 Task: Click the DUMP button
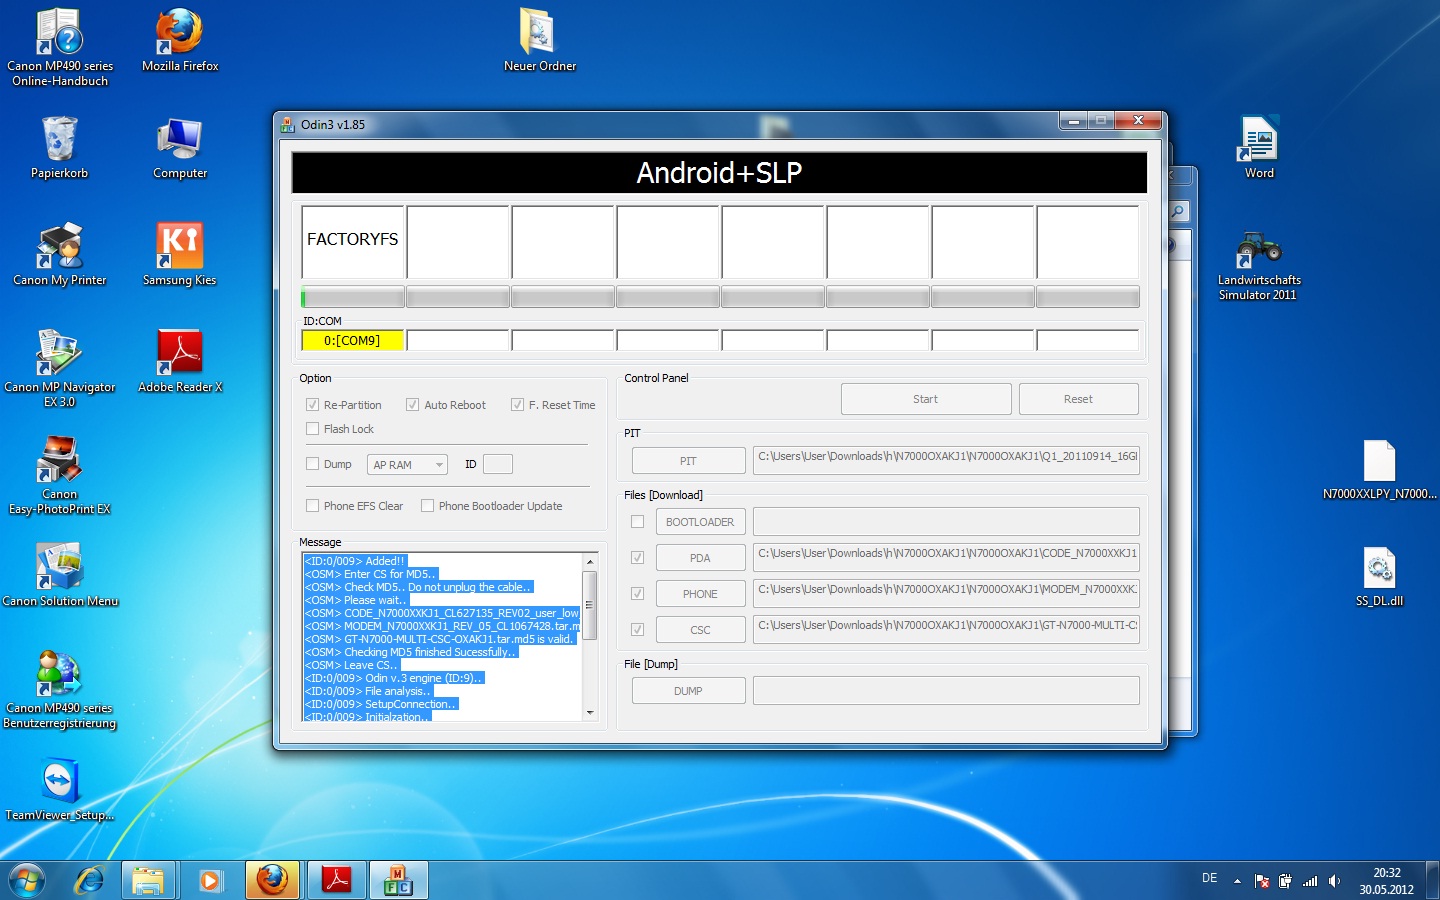pyautogui.click(x=688, y=691)
